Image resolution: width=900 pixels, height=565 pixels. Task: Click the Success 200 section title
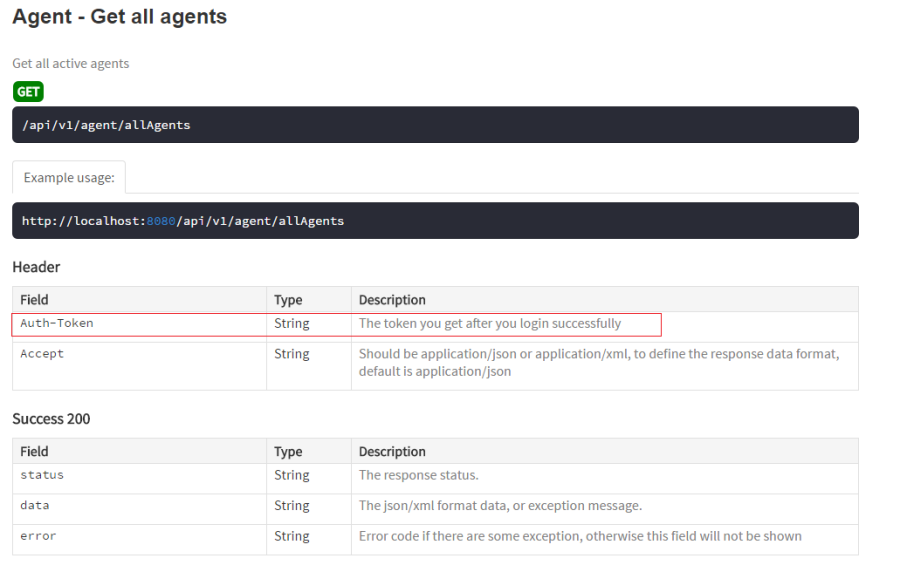click(x=51, y=419)
